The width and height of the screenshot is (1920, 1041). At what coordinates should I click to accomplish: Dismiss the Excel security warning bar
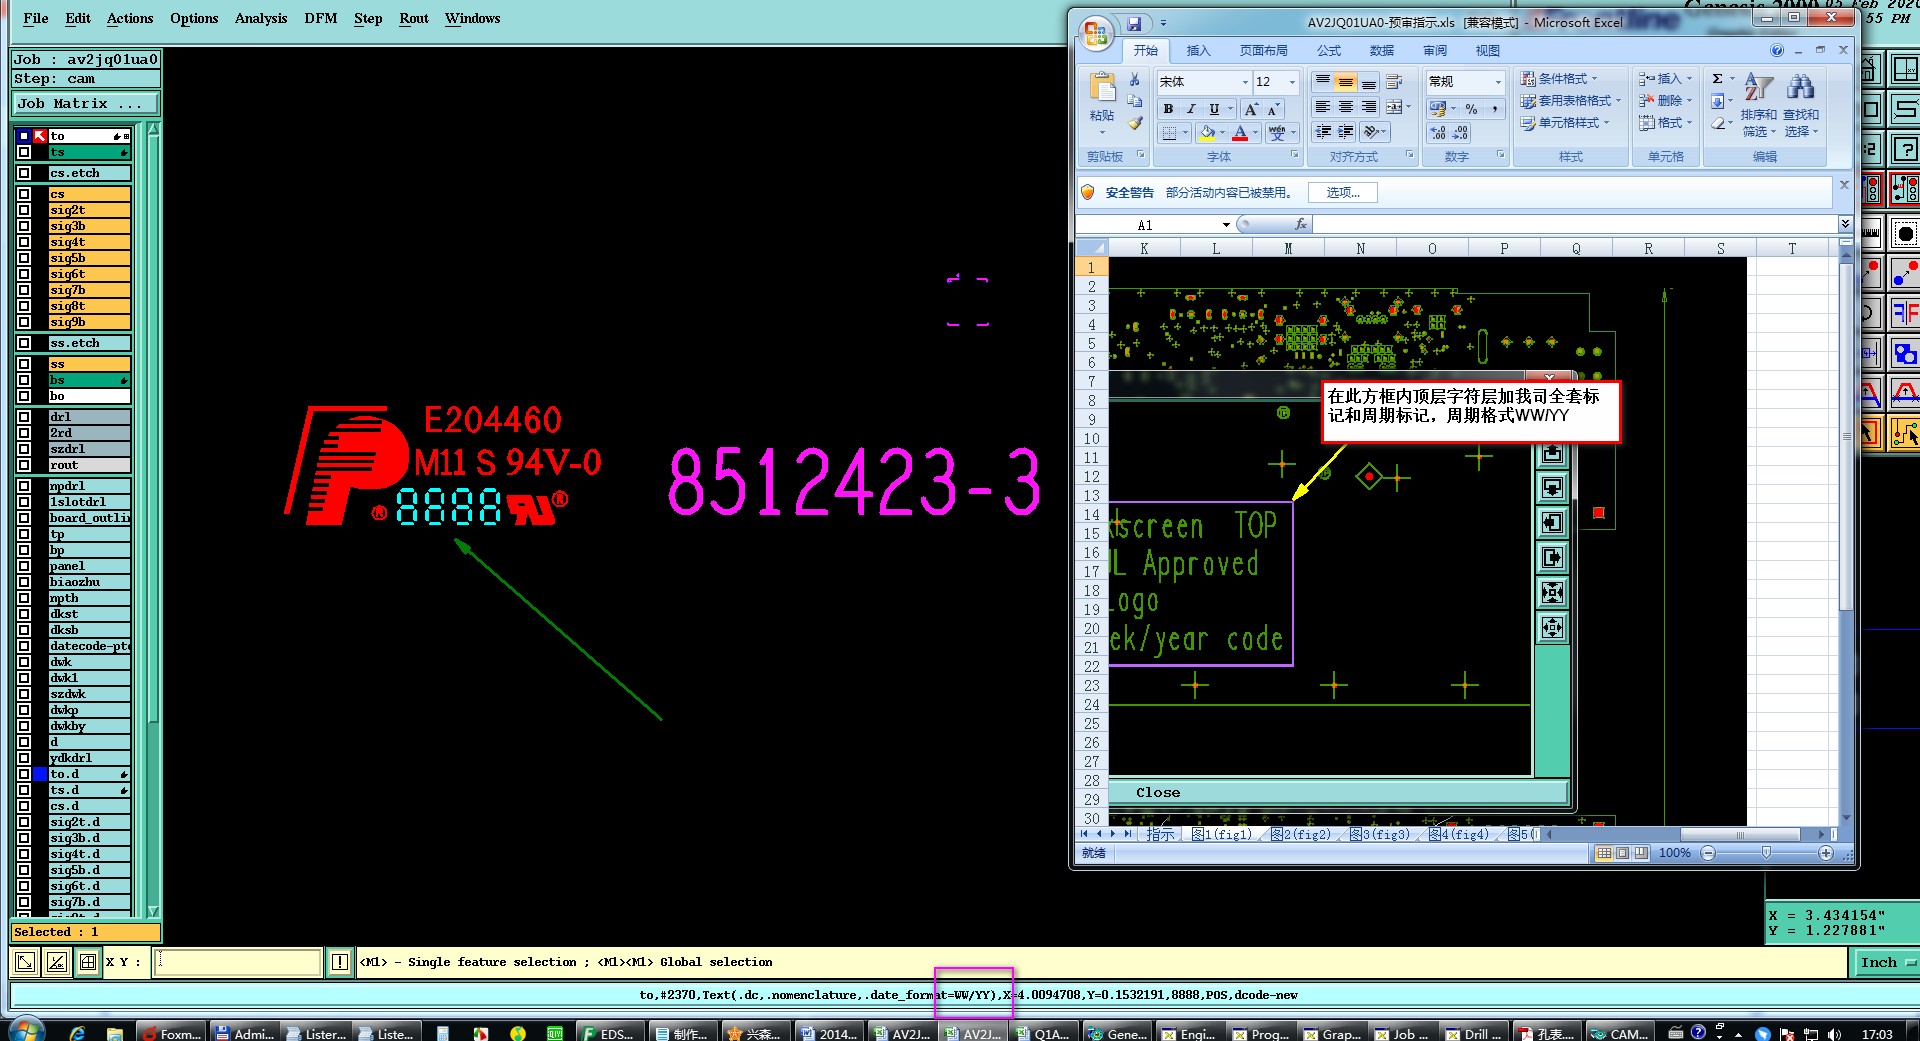click(x=1845, y=185)
